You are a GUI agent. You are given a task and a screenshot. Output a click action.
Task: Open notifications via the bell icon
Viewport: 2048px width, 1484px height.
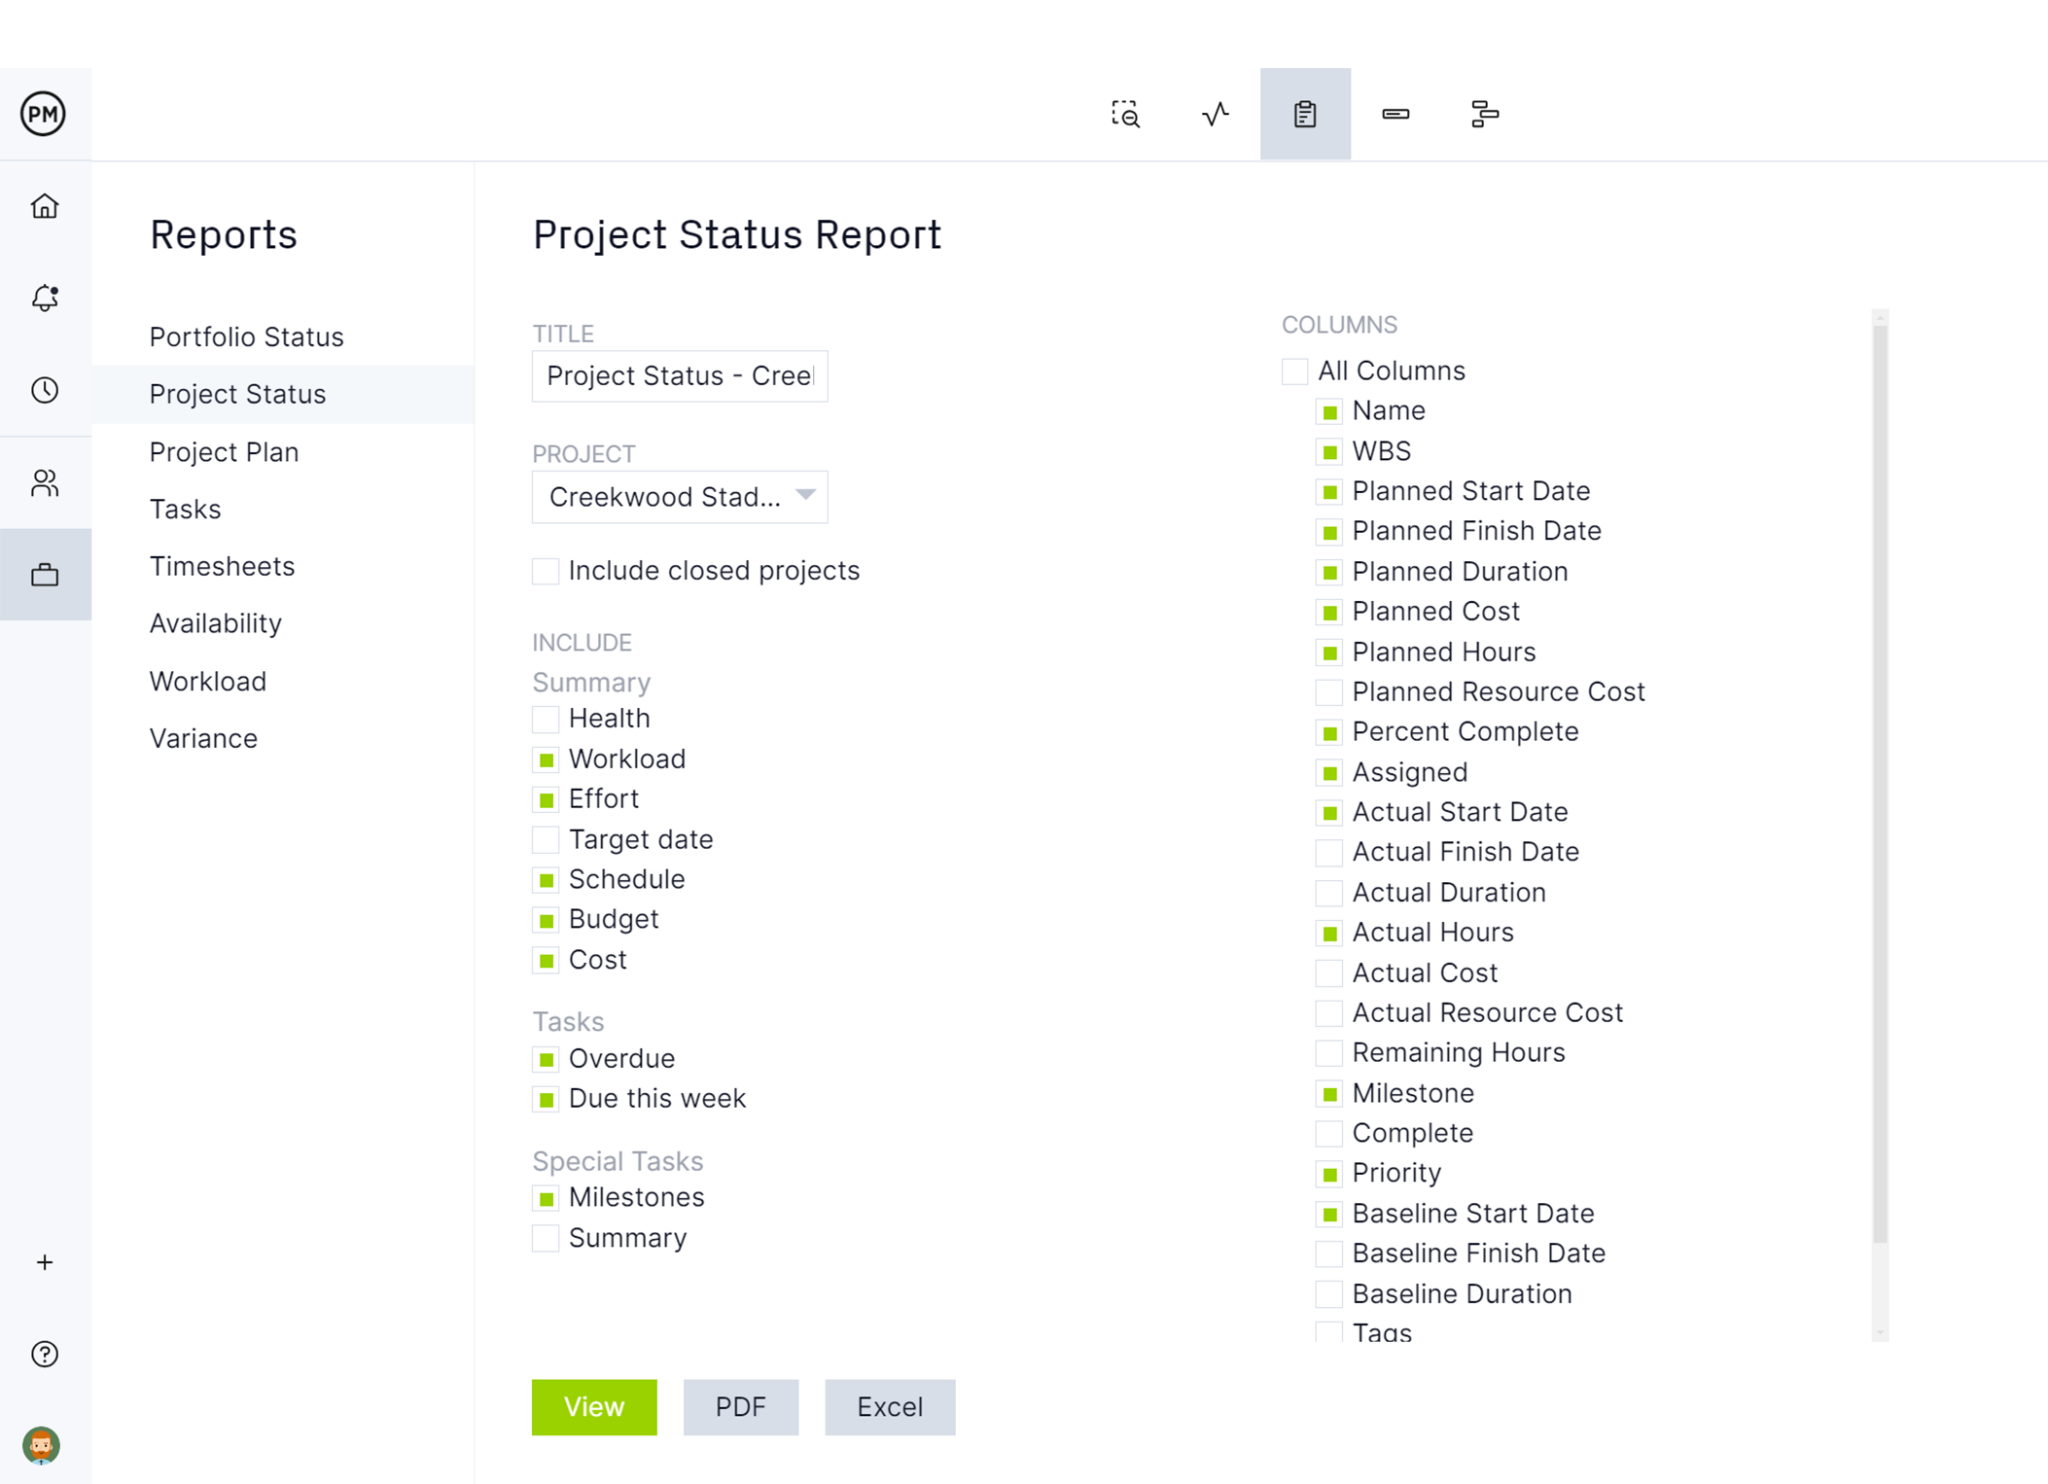(x=45, y=297)
